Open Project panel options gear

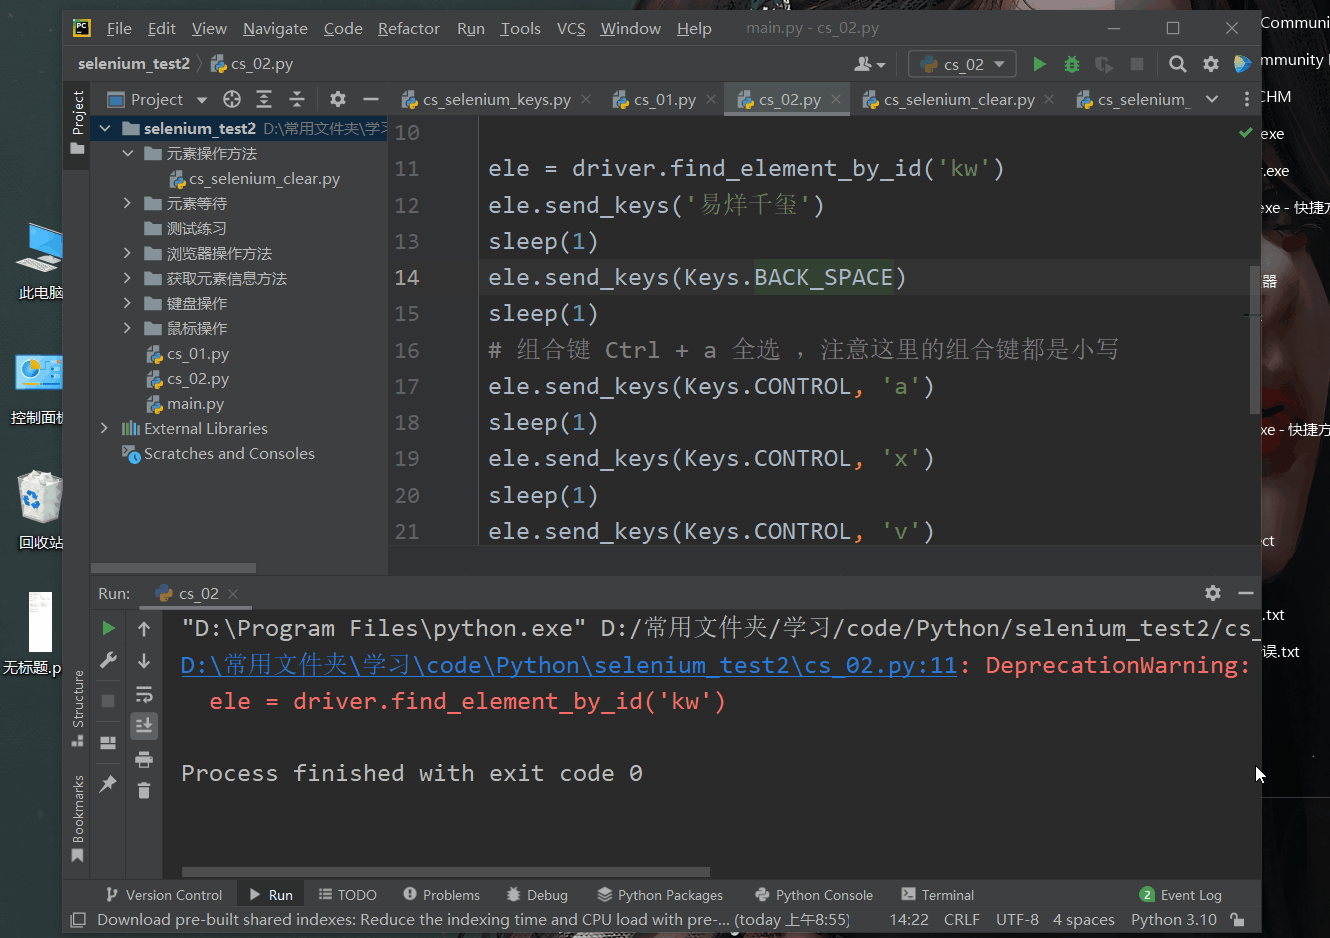(338, 99)
